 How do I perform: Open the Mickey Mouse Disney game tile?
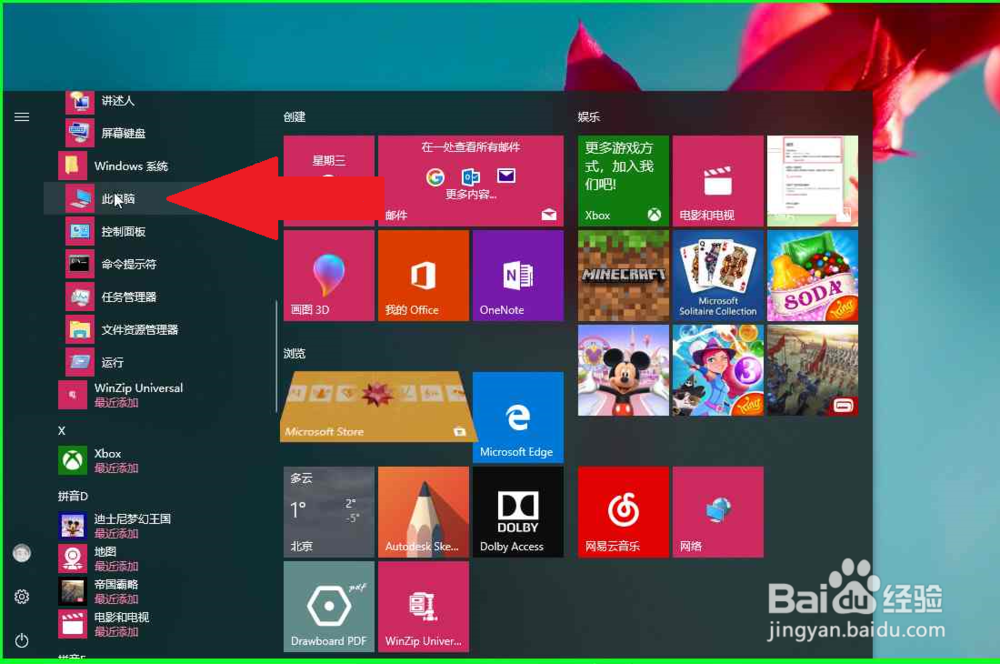tap(623, 370)
